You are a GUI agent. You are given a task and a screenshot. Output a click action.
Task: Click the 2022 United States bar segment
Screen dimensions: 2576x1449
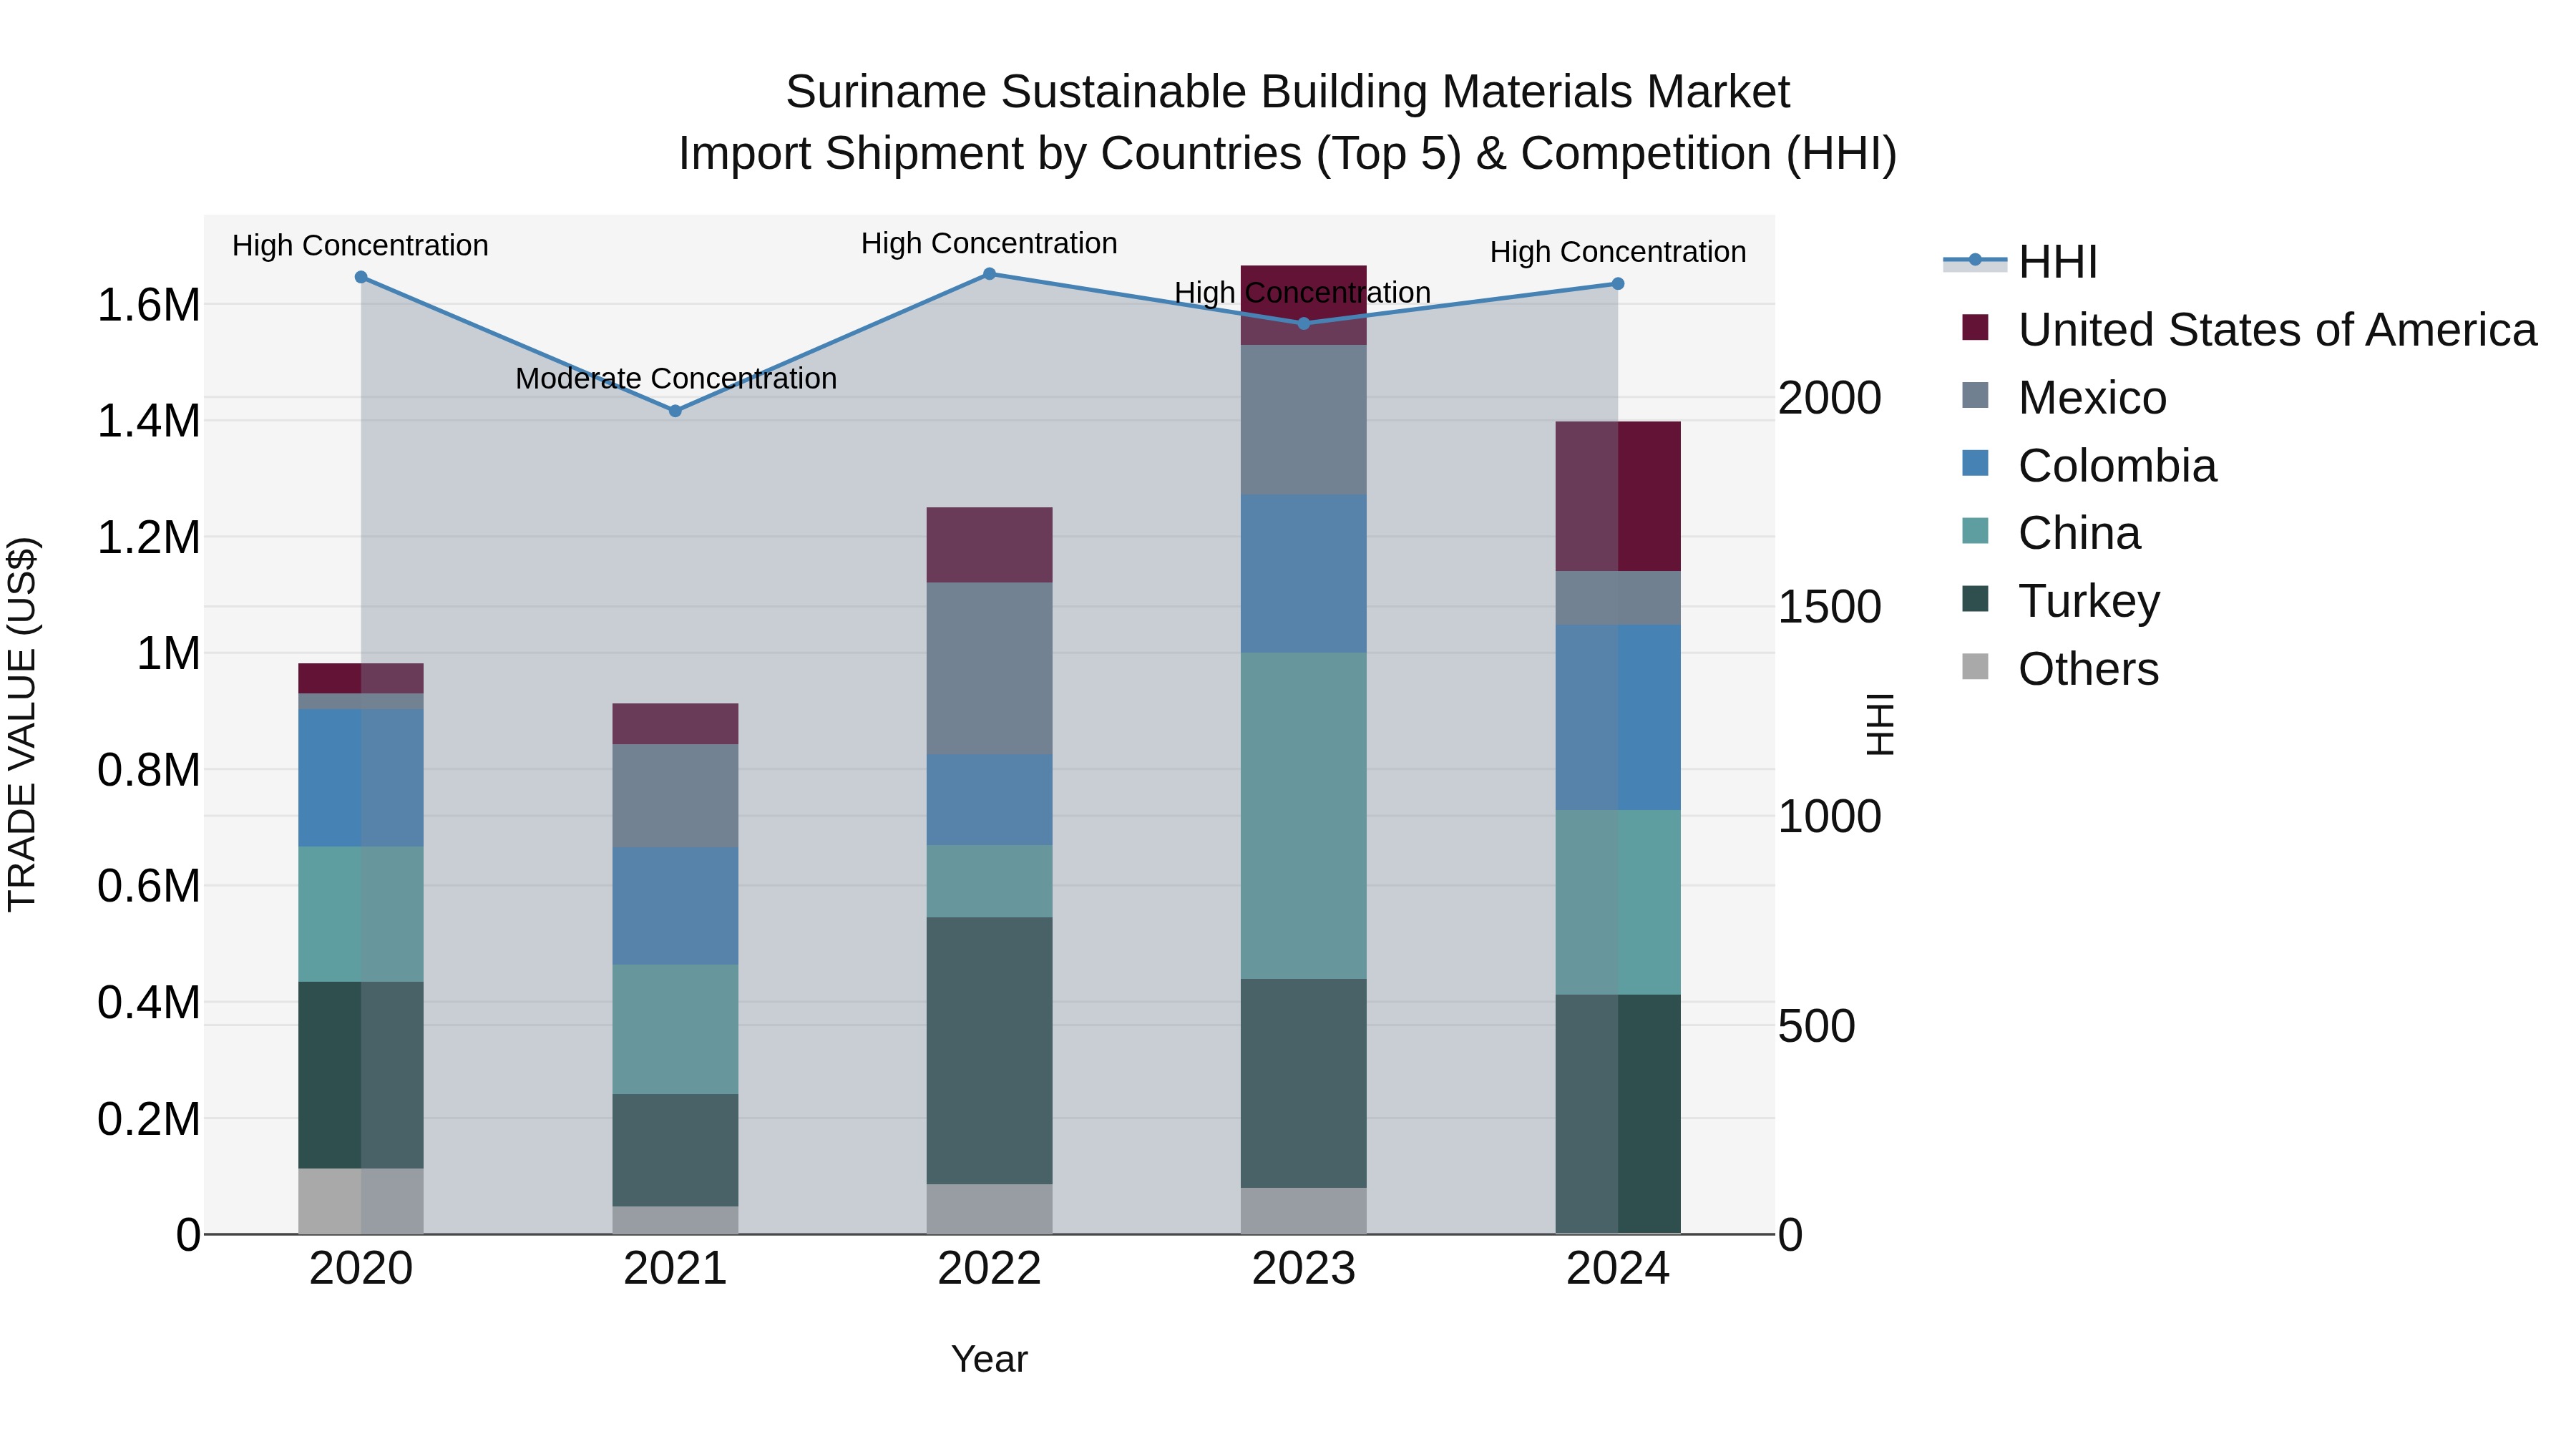[x=989, y=545]
